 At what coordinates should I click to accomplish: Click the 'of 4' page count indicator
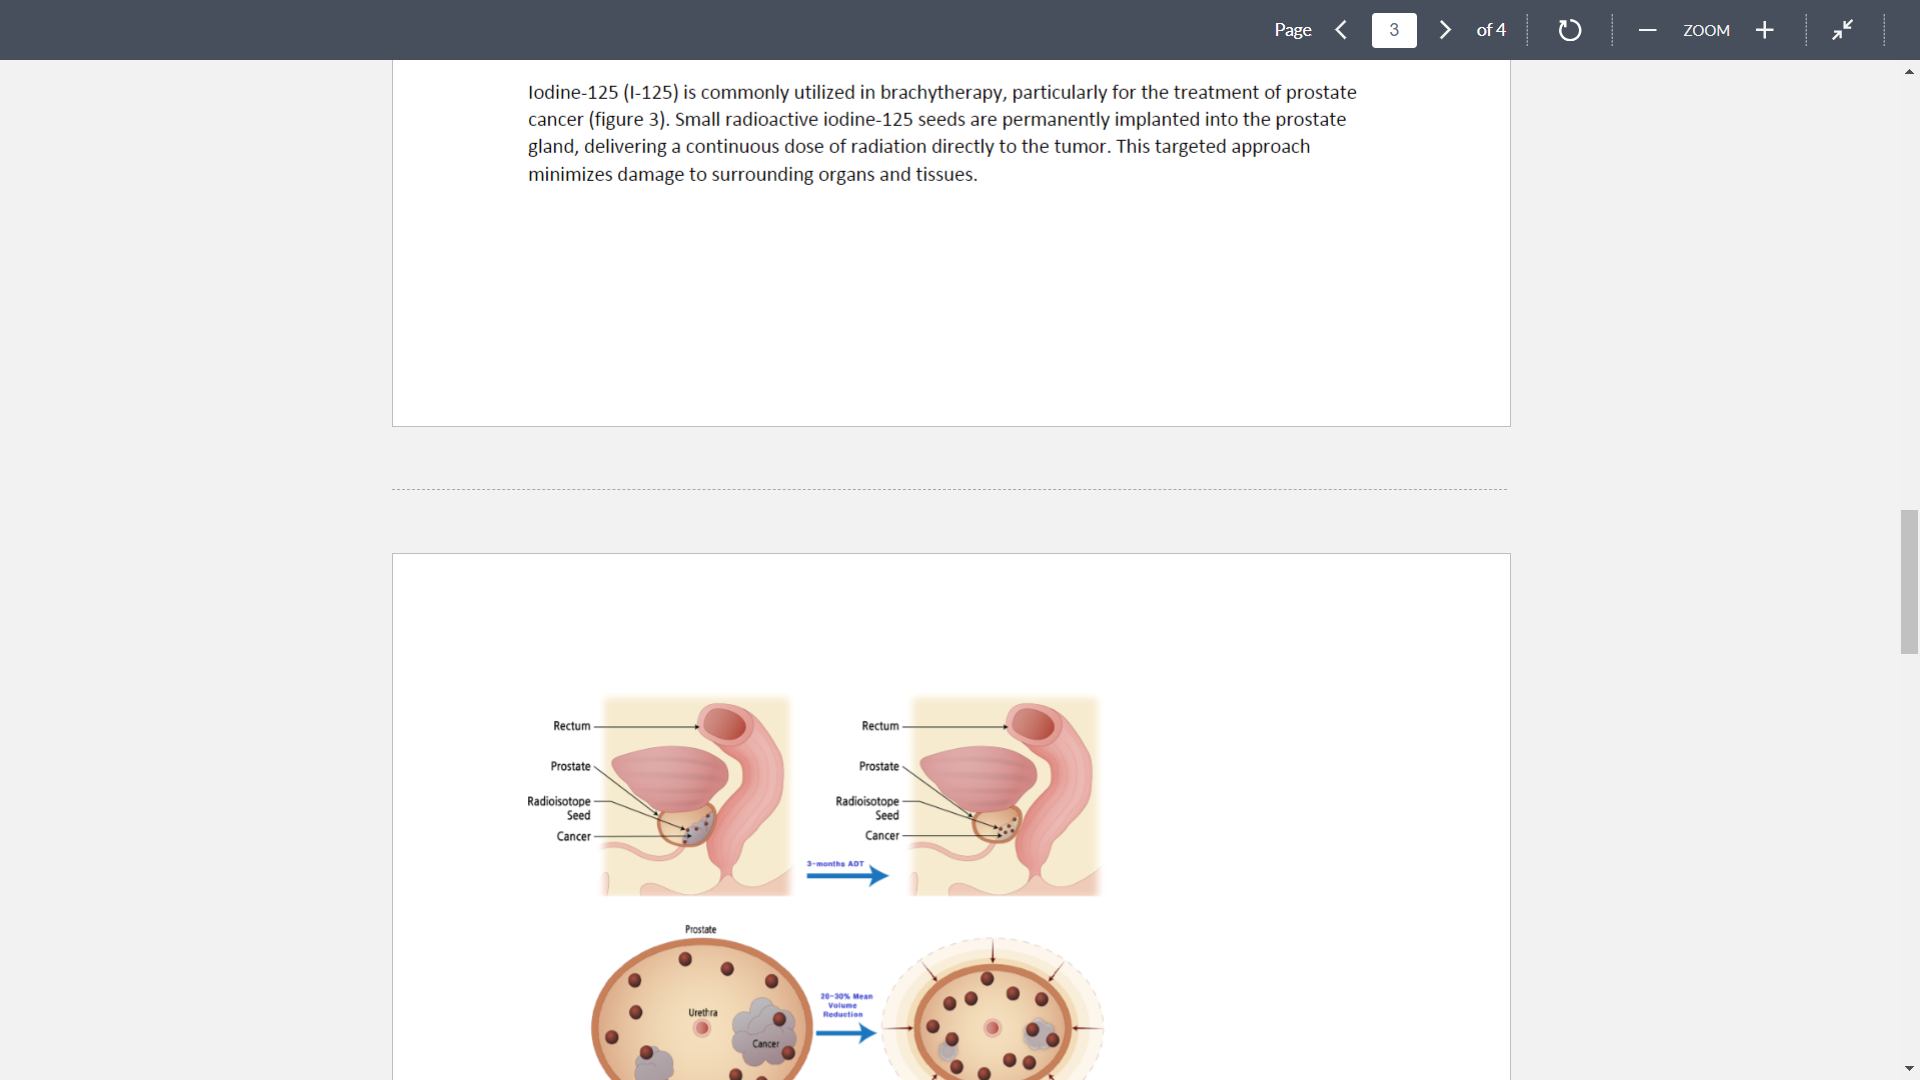(x=1491, y=30)
